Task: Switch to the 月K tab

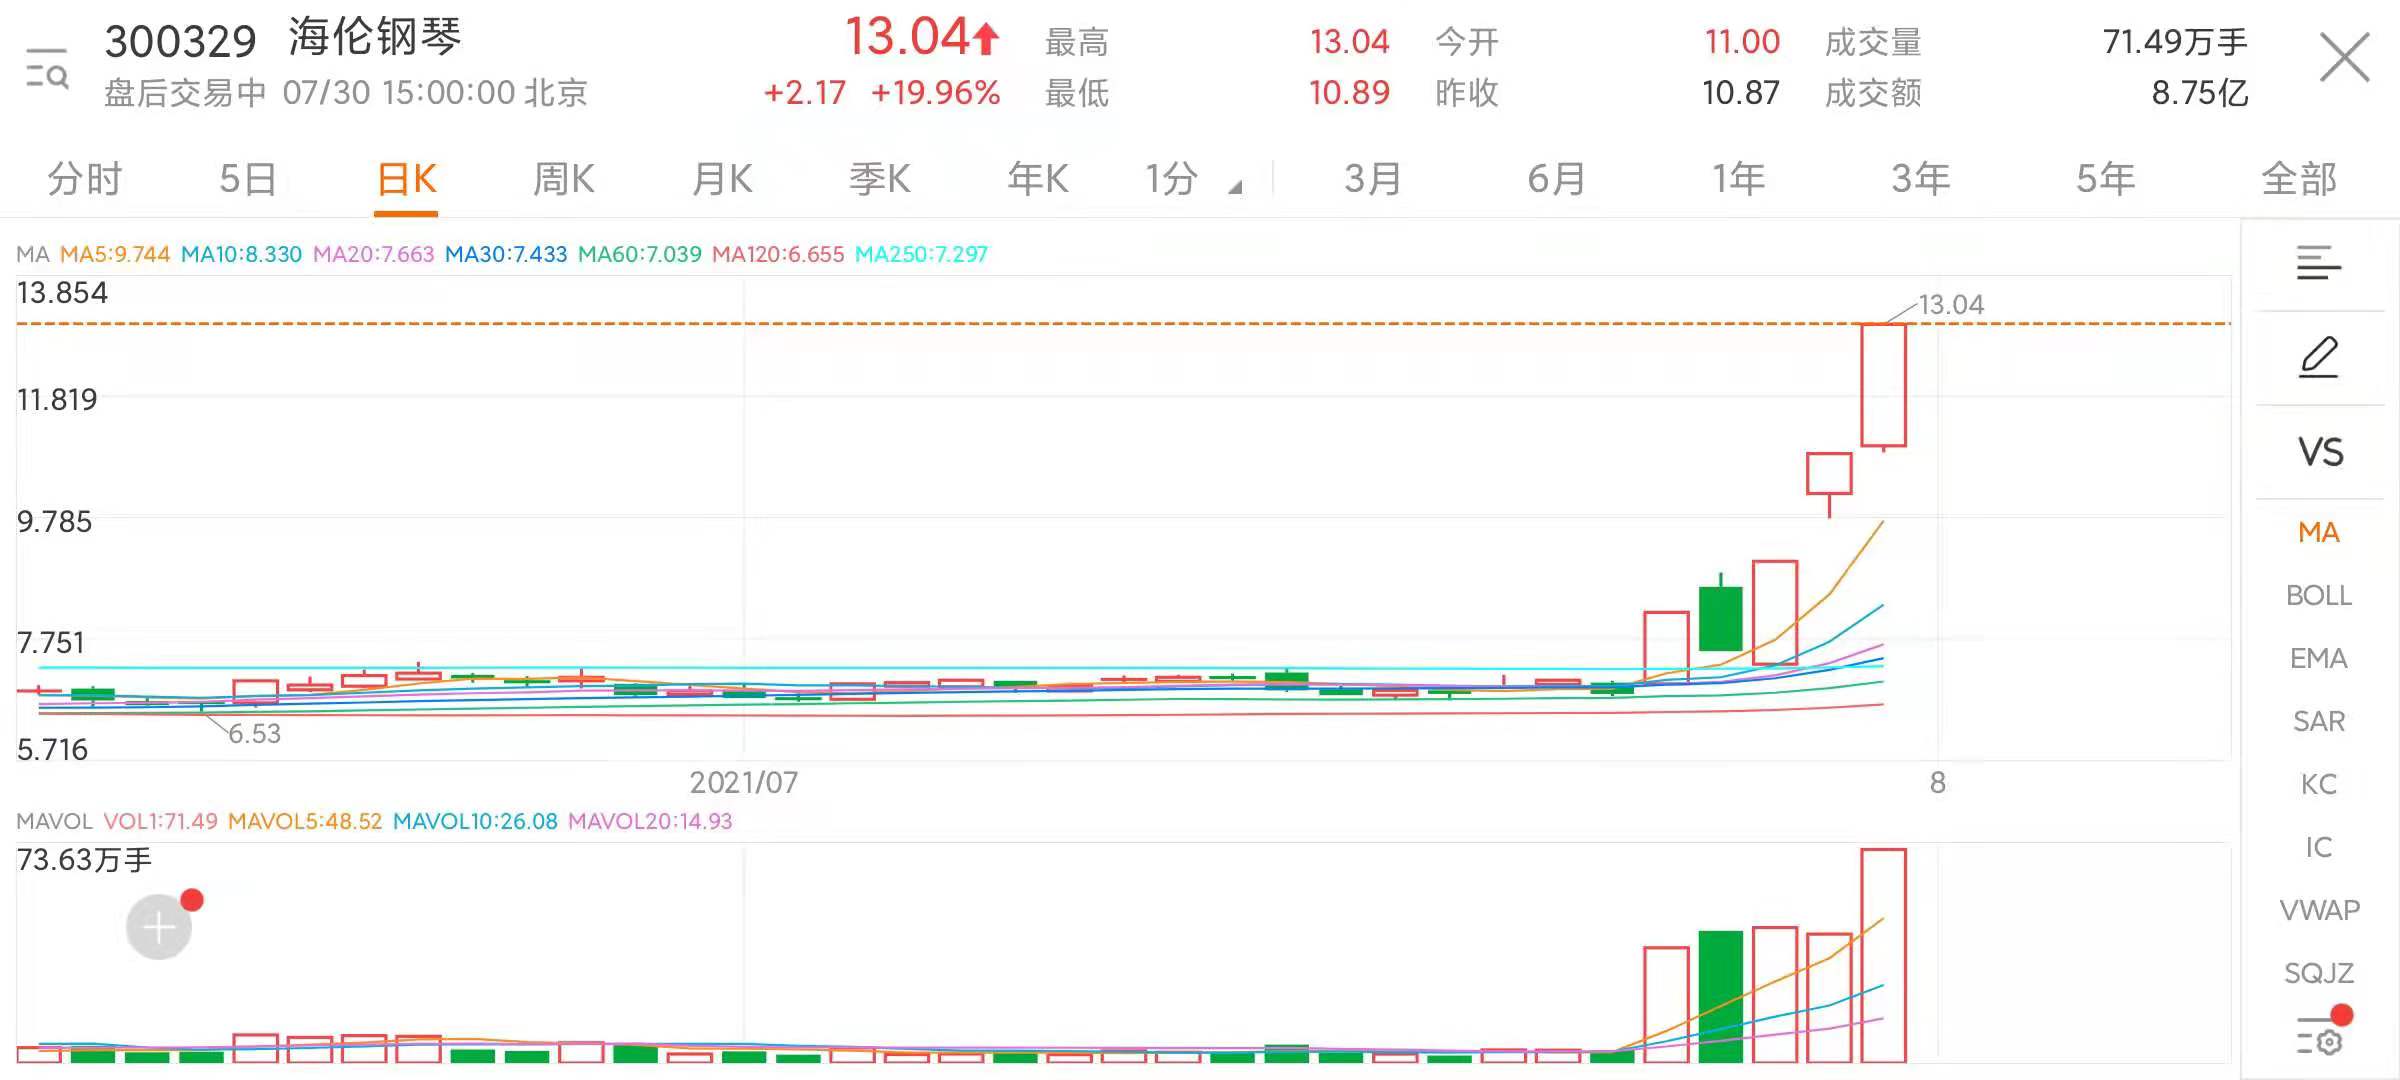Action: click(x=722, y=179)
